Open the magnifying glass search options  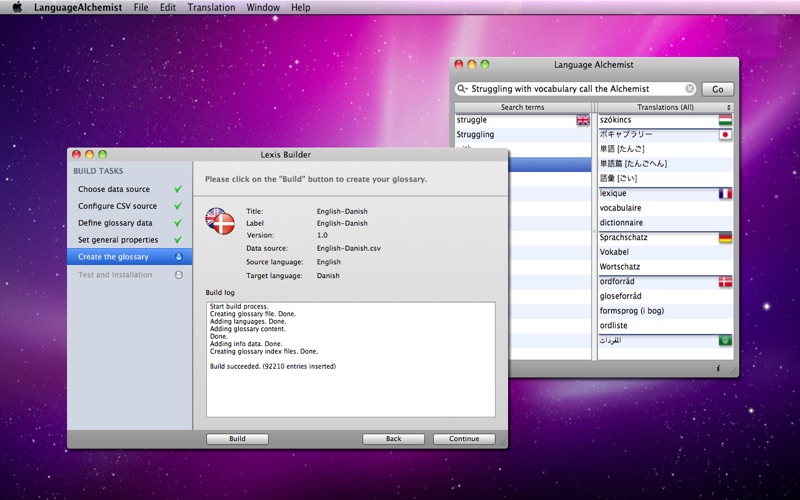coord(462,89)
